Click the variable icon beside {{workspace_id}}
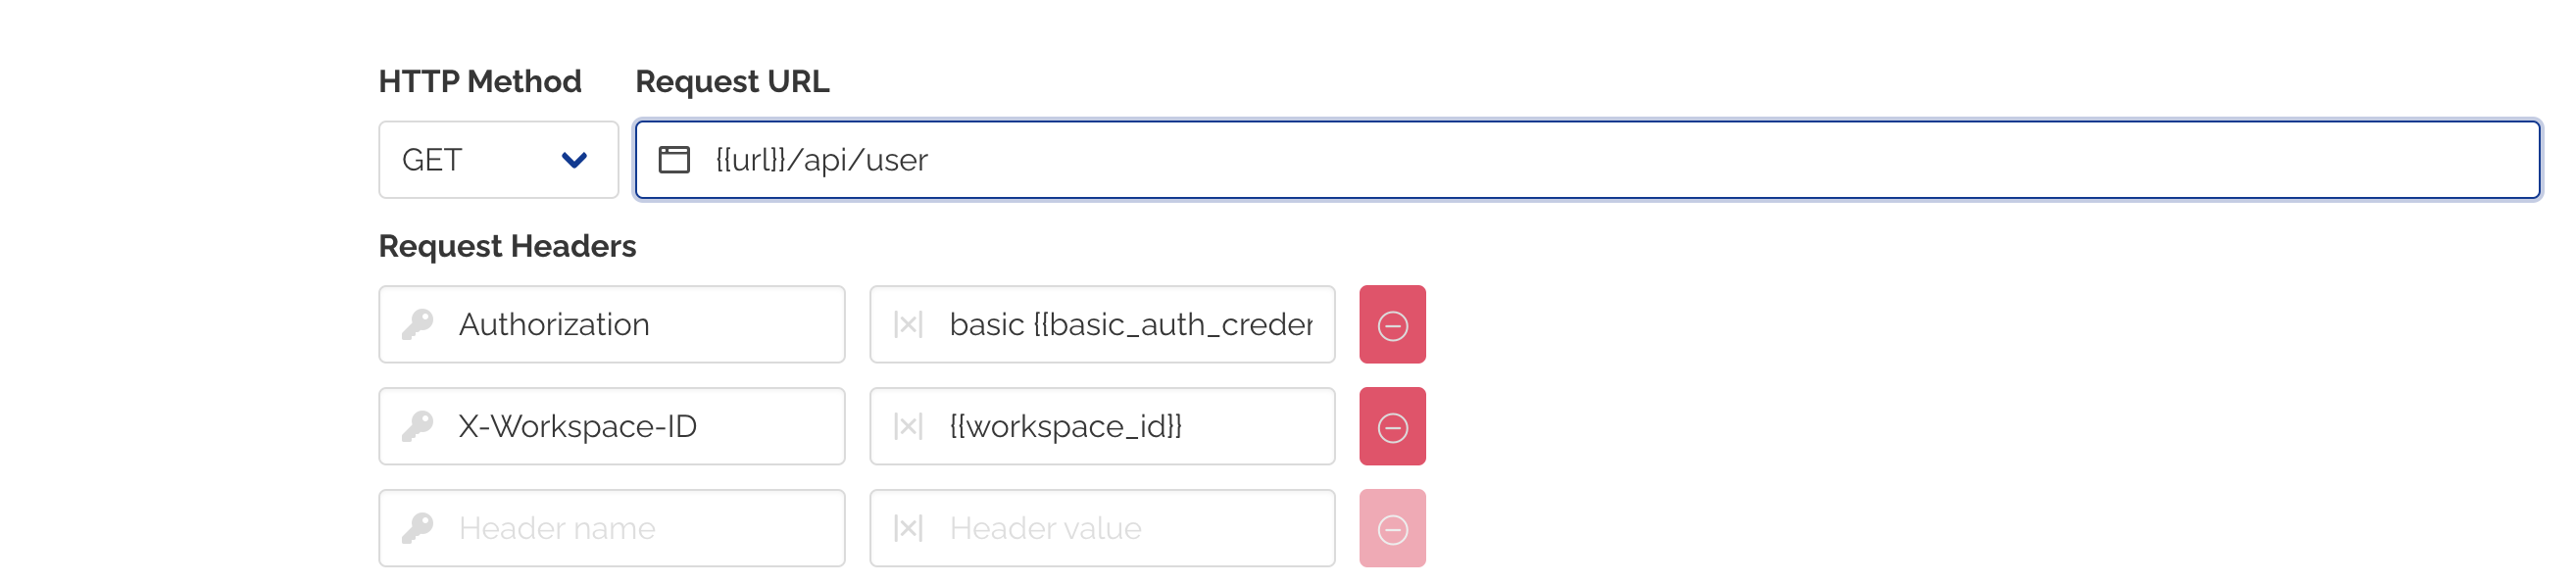2576x584 pixels. (908, 426)
